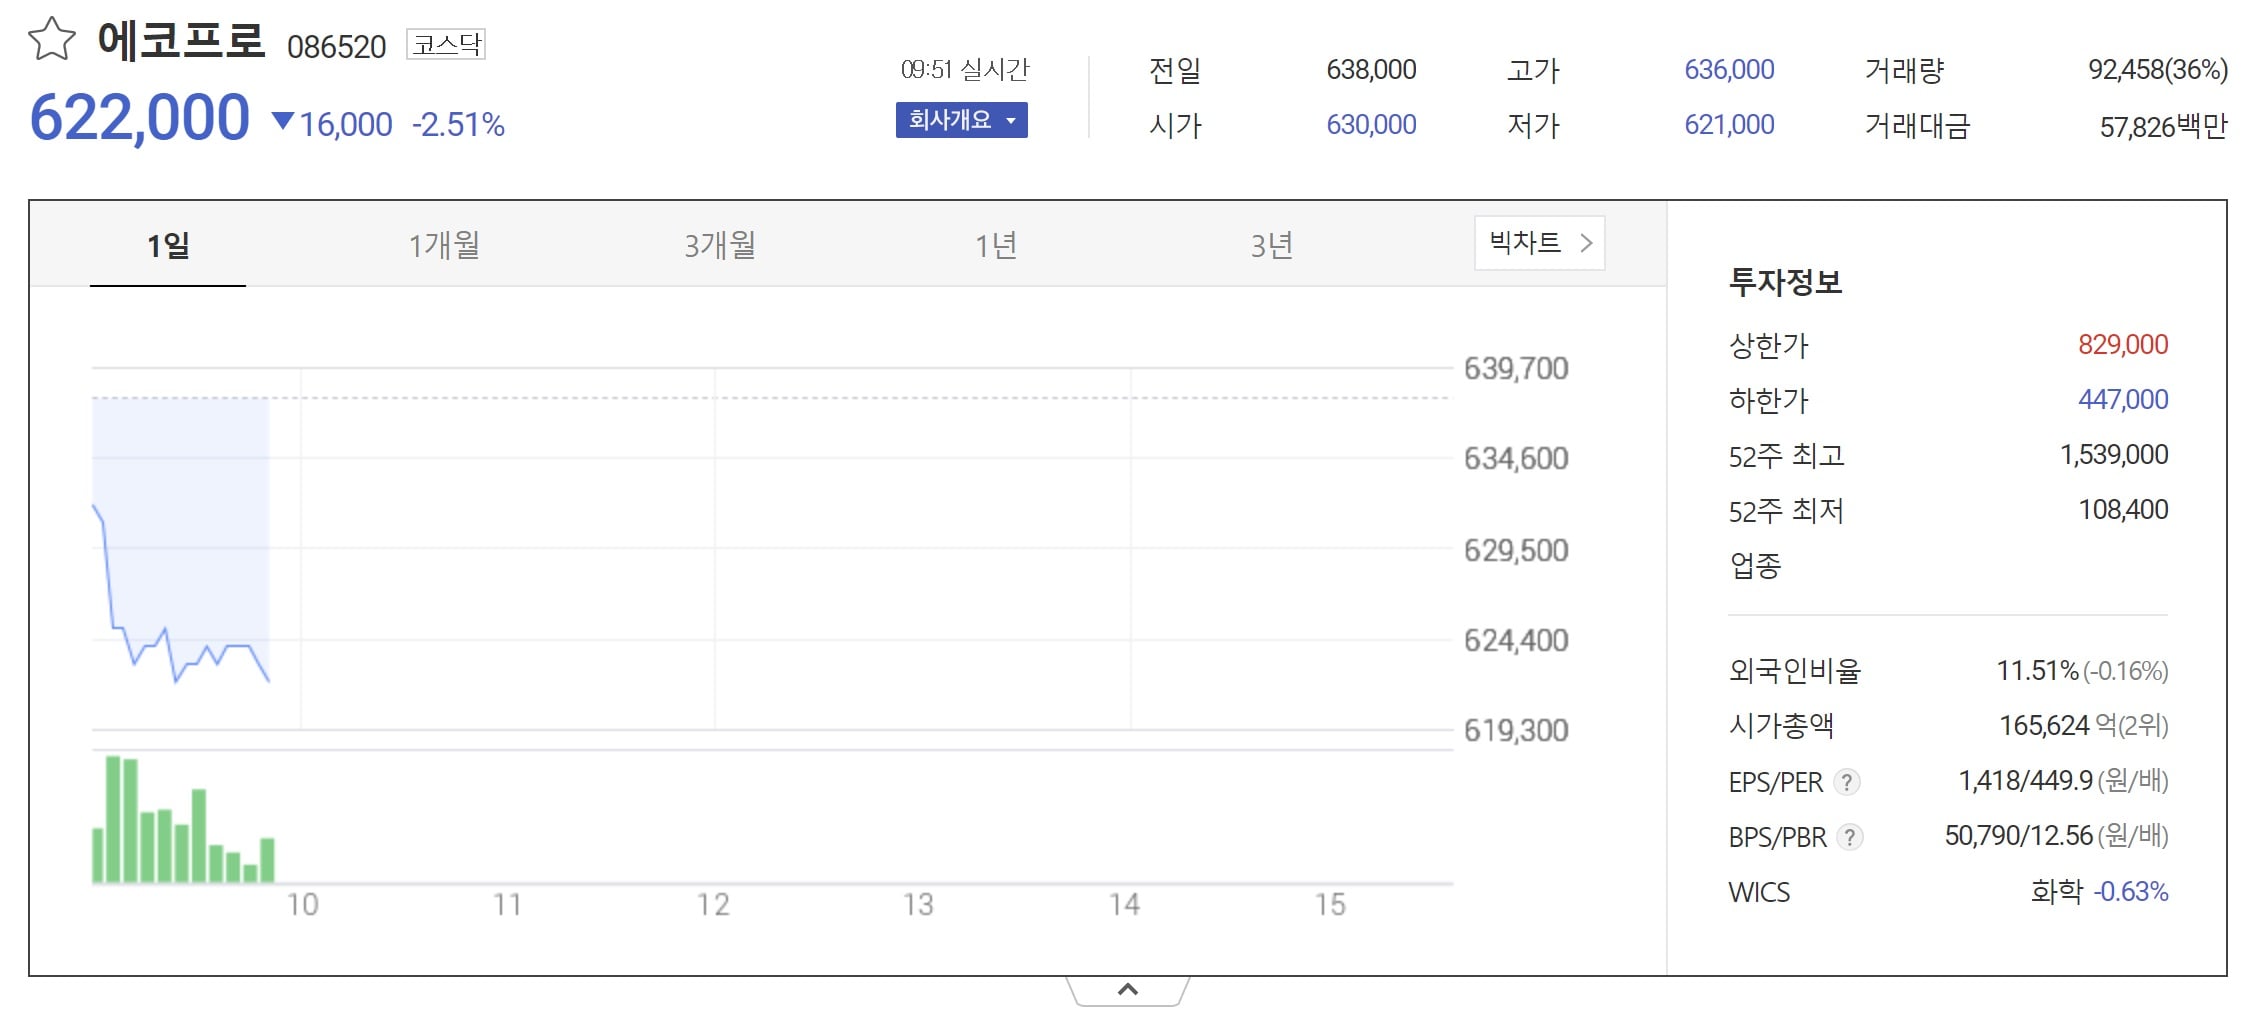
Task: Select the 3개월 chart tab
Action: tap(720, 245)
